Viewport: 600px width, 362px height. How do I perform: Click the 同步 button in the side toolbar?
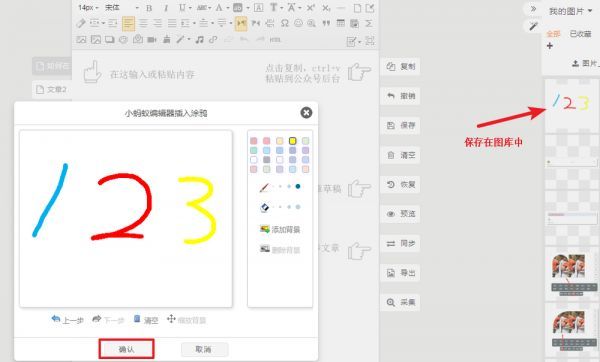400,243
